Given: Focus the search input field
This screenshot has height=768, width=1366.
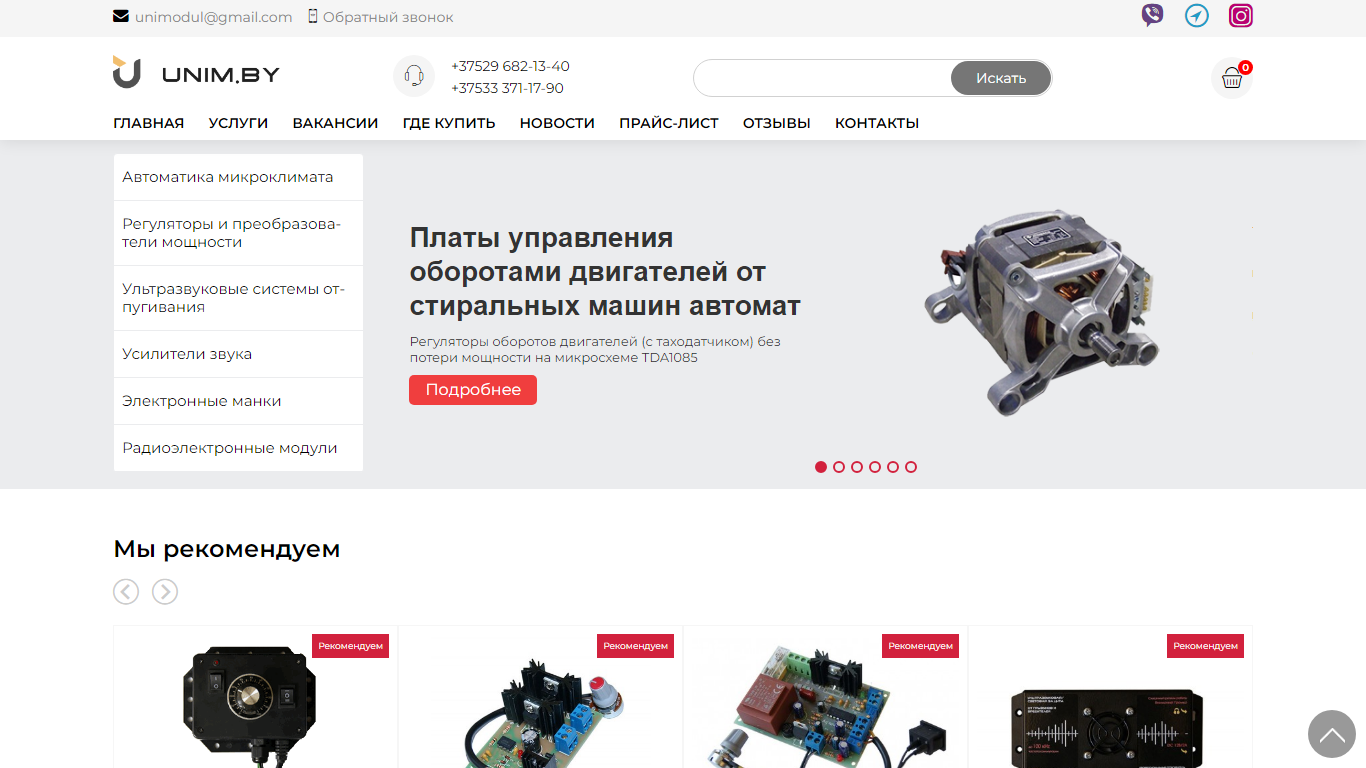Looking at the screenshot, I should (x=822, y=78).
